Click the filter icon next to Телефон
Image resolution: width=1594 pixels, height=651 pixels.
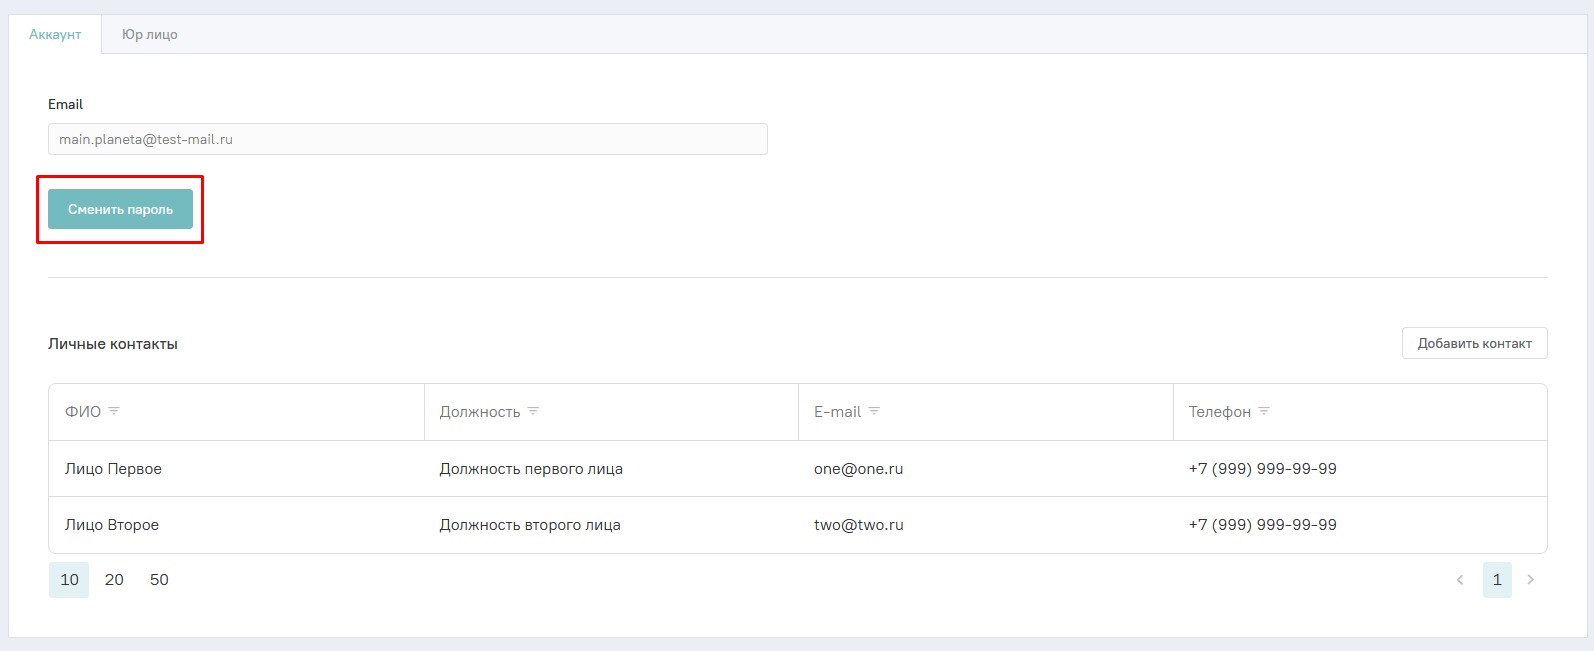pyautogui.click(x=1264, y=411)
